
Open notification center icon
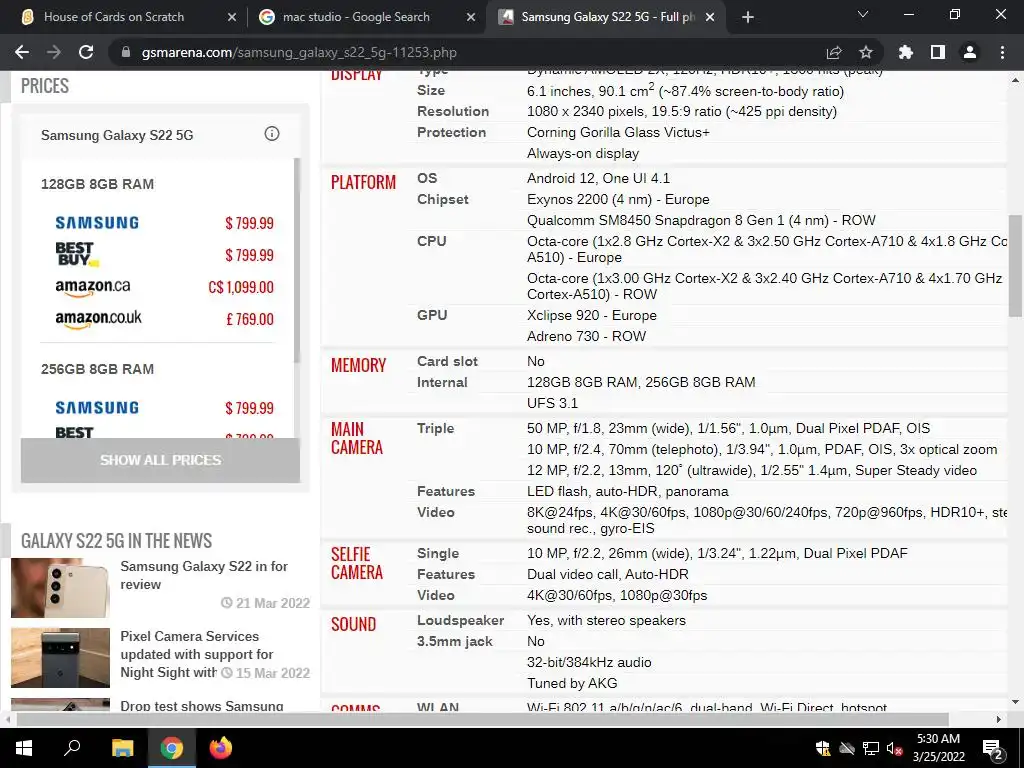click(x=993, y=748)
